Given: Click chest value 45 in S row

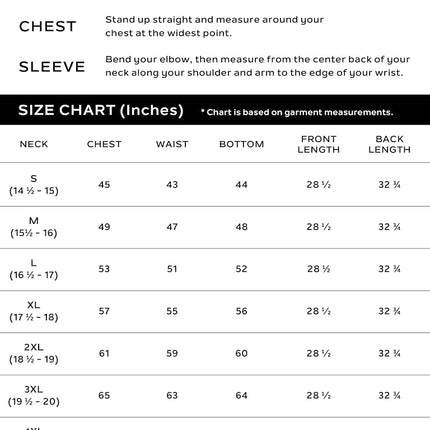Looking at the screenshot, I should pos(104,185).
